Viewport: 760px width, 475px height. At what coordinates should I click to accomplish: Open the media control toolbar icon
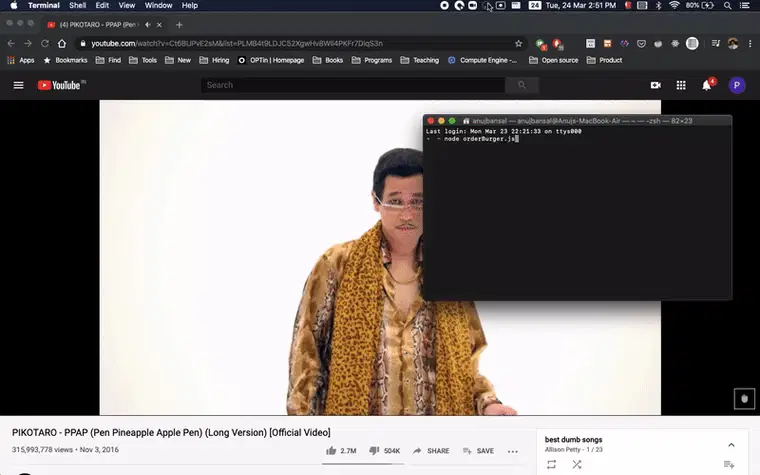click(x=715, y=44)
